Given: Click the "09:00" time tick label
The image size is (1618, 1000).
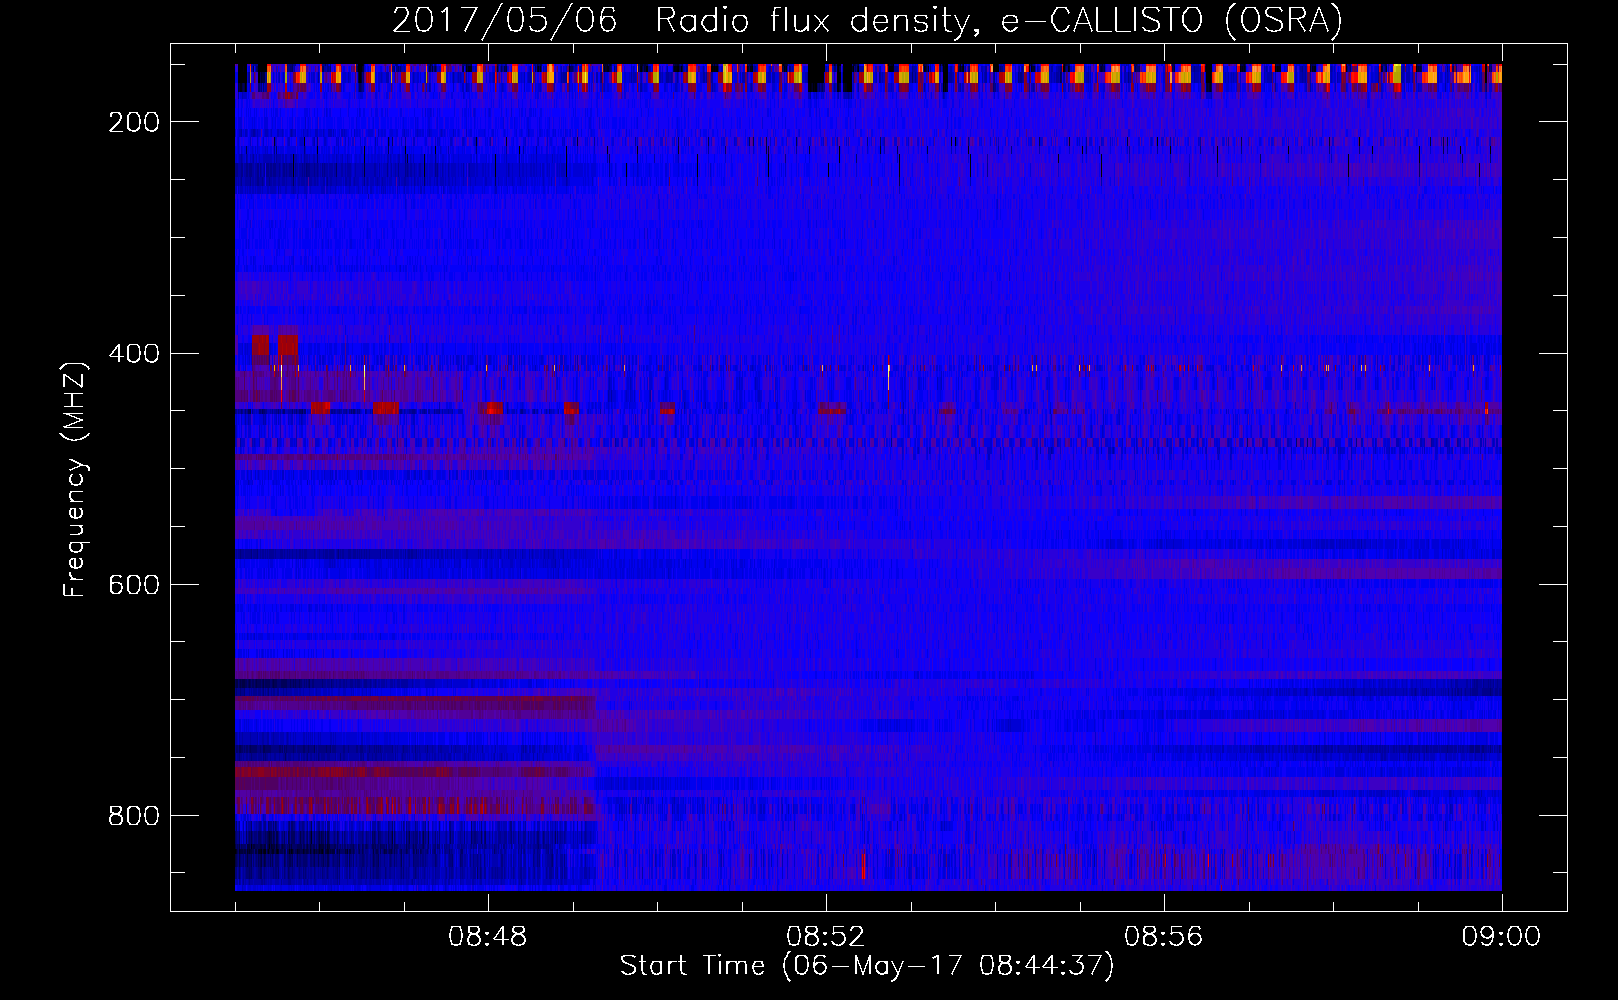Looking at the screenshot, I should pyautogui.click(x=1501, y=937).
